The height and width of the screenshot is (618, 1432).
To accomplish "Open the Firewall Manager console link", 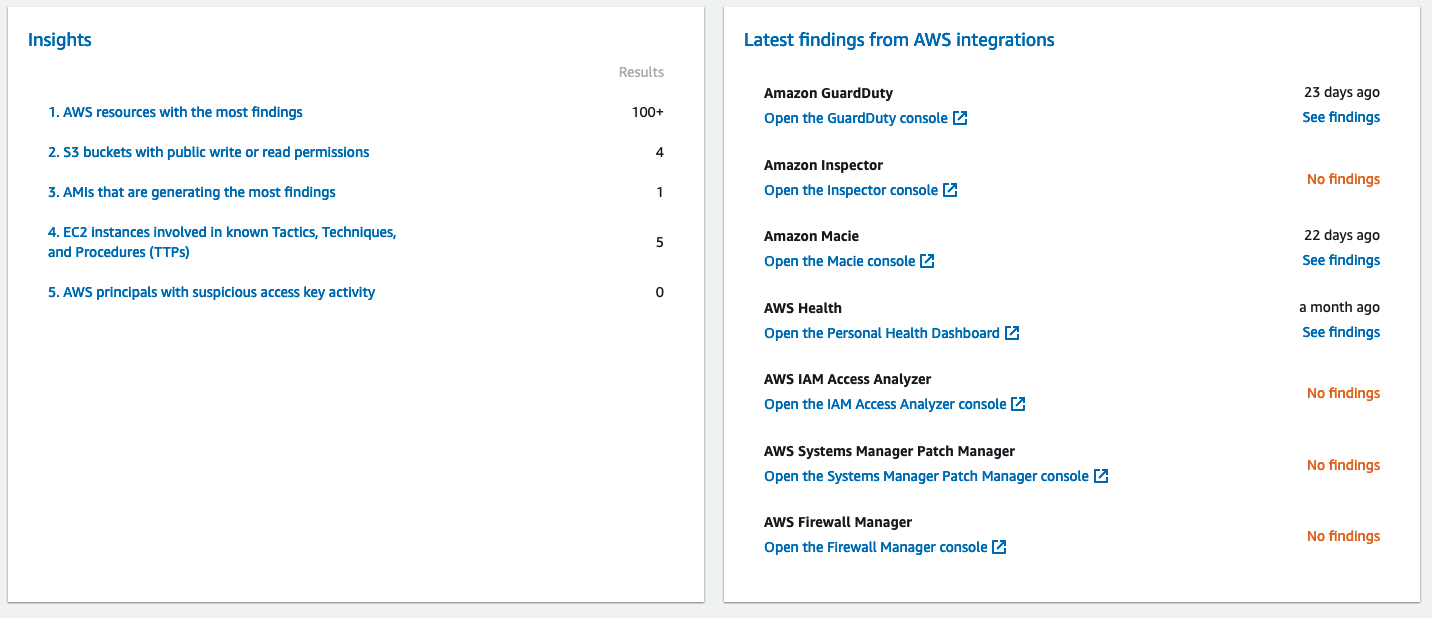I will (x=876, y=547).
